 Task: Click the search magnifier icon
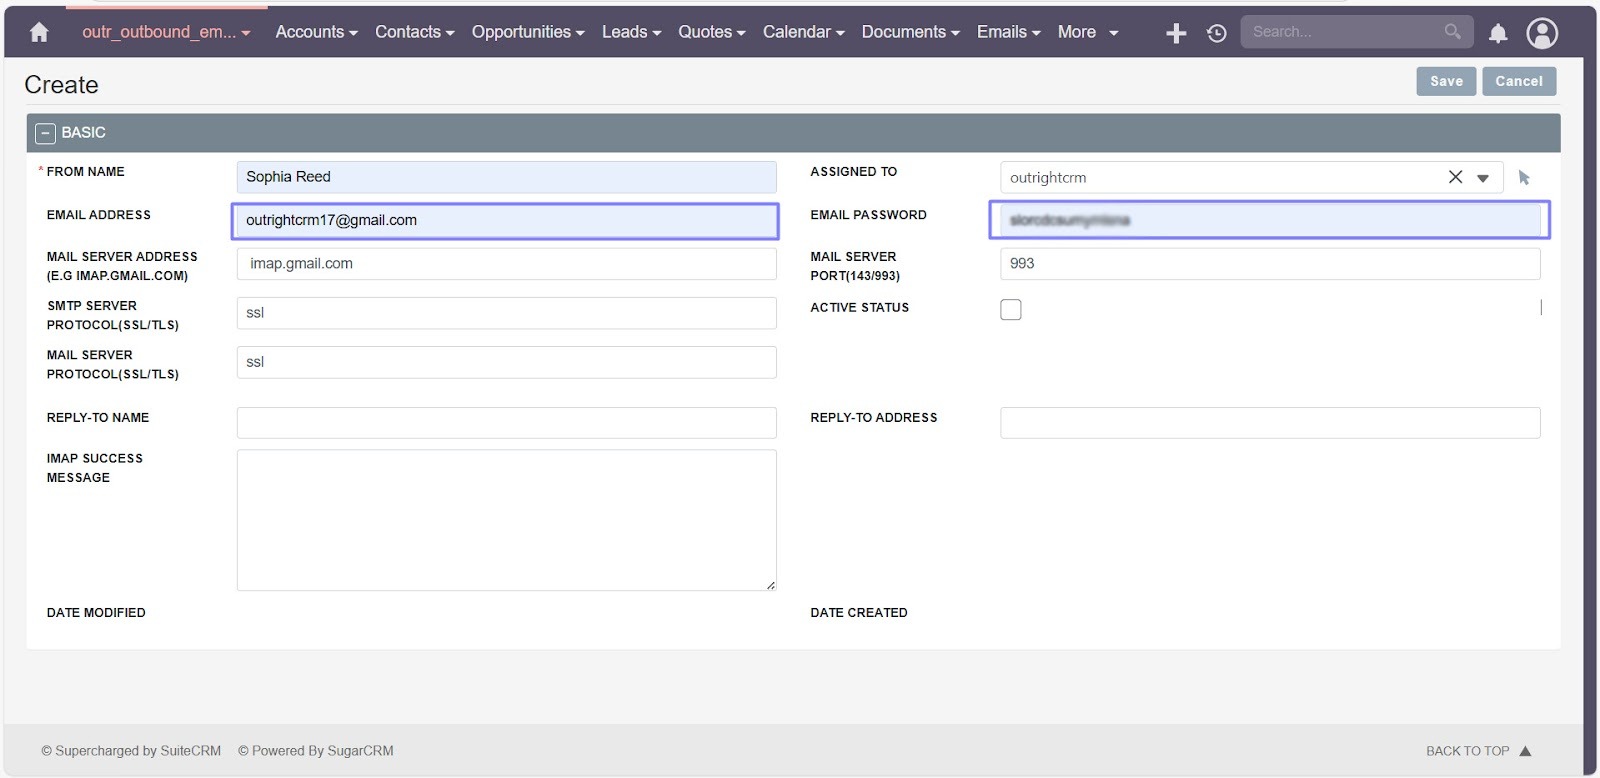[1452, 32]
